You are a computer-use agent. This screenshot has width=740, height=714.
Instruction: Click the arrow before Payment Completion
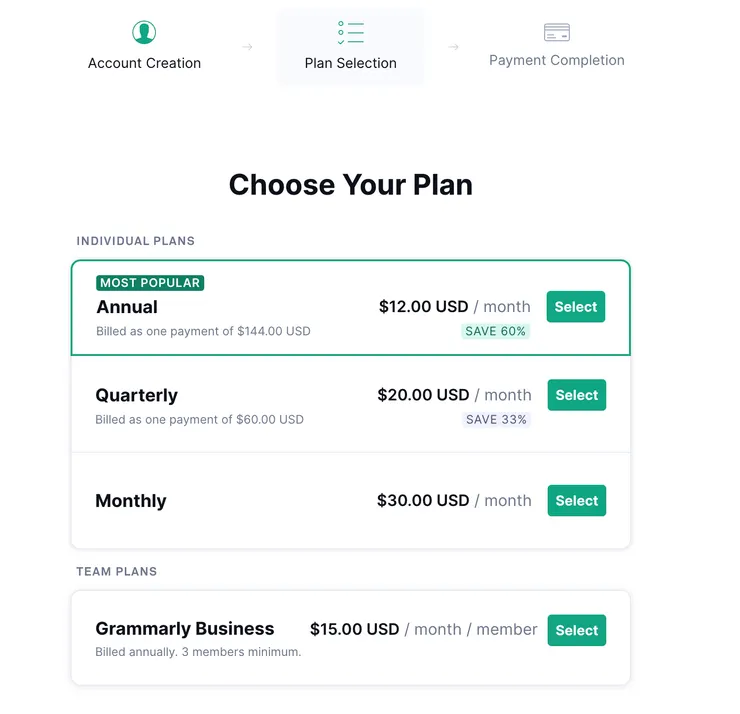click(x=454, y=47)
